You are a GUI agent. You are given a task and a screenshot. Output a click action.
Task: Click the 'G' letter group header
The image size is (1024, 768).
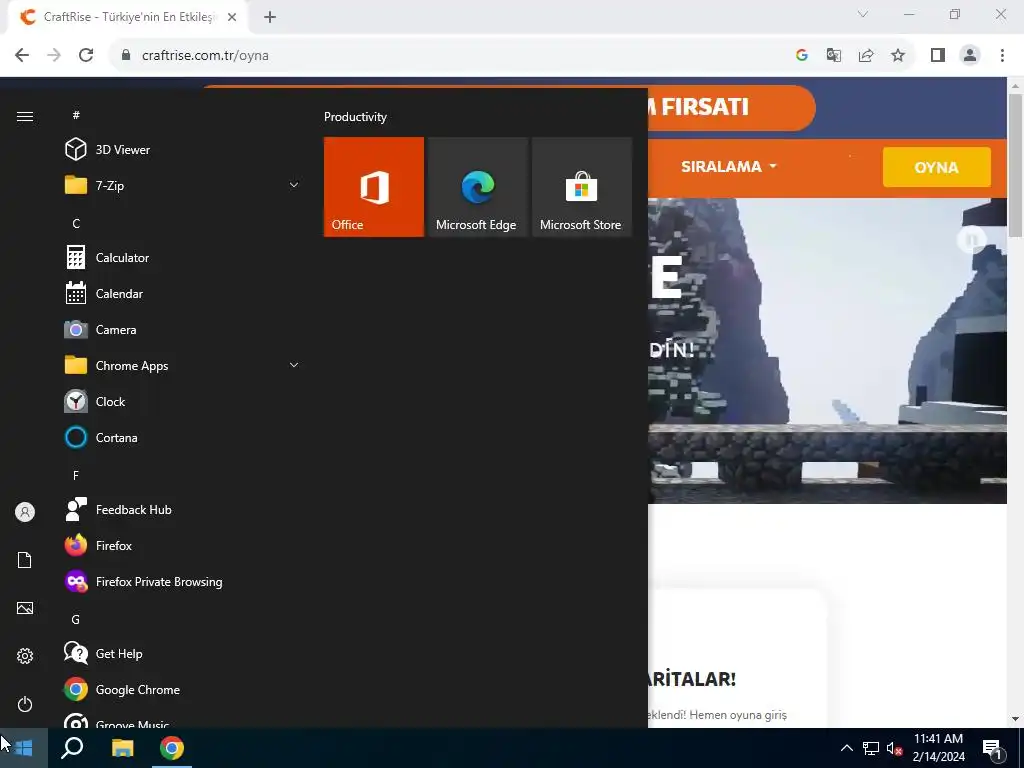pyautogui.click(x=76, y=619)
